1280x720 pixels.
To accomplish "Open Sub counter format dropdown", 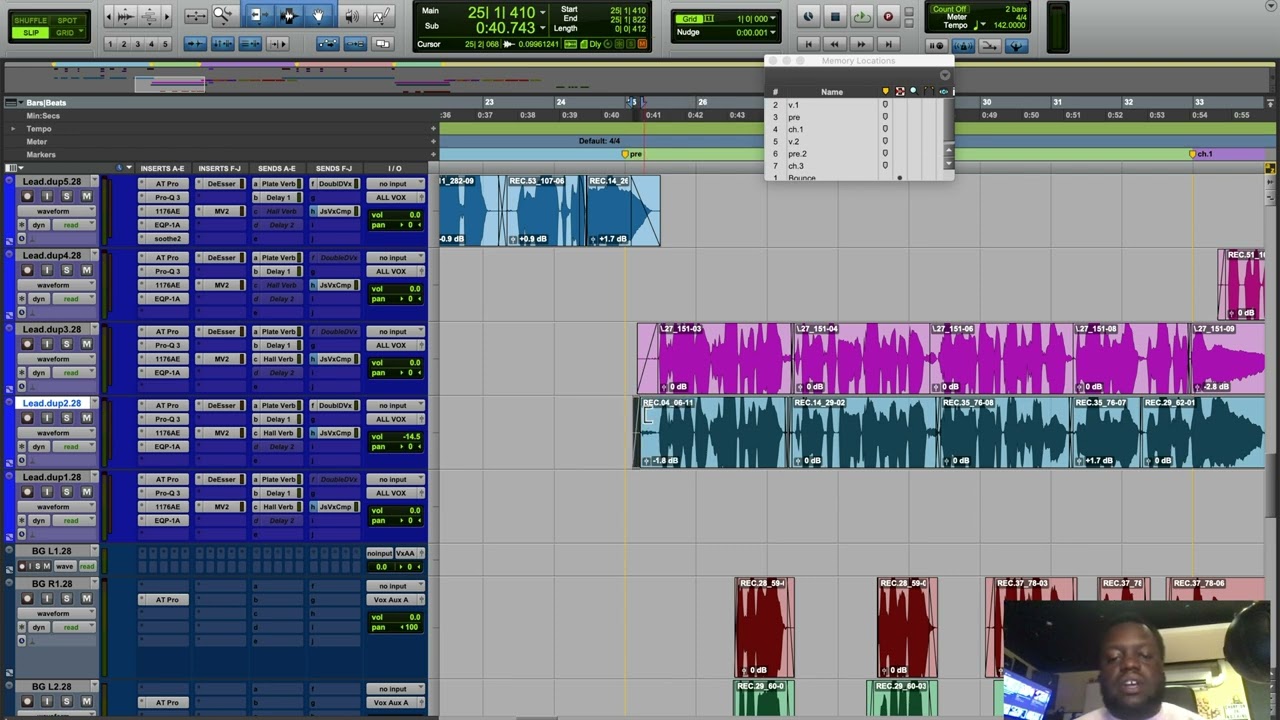I will click(543, 27).
